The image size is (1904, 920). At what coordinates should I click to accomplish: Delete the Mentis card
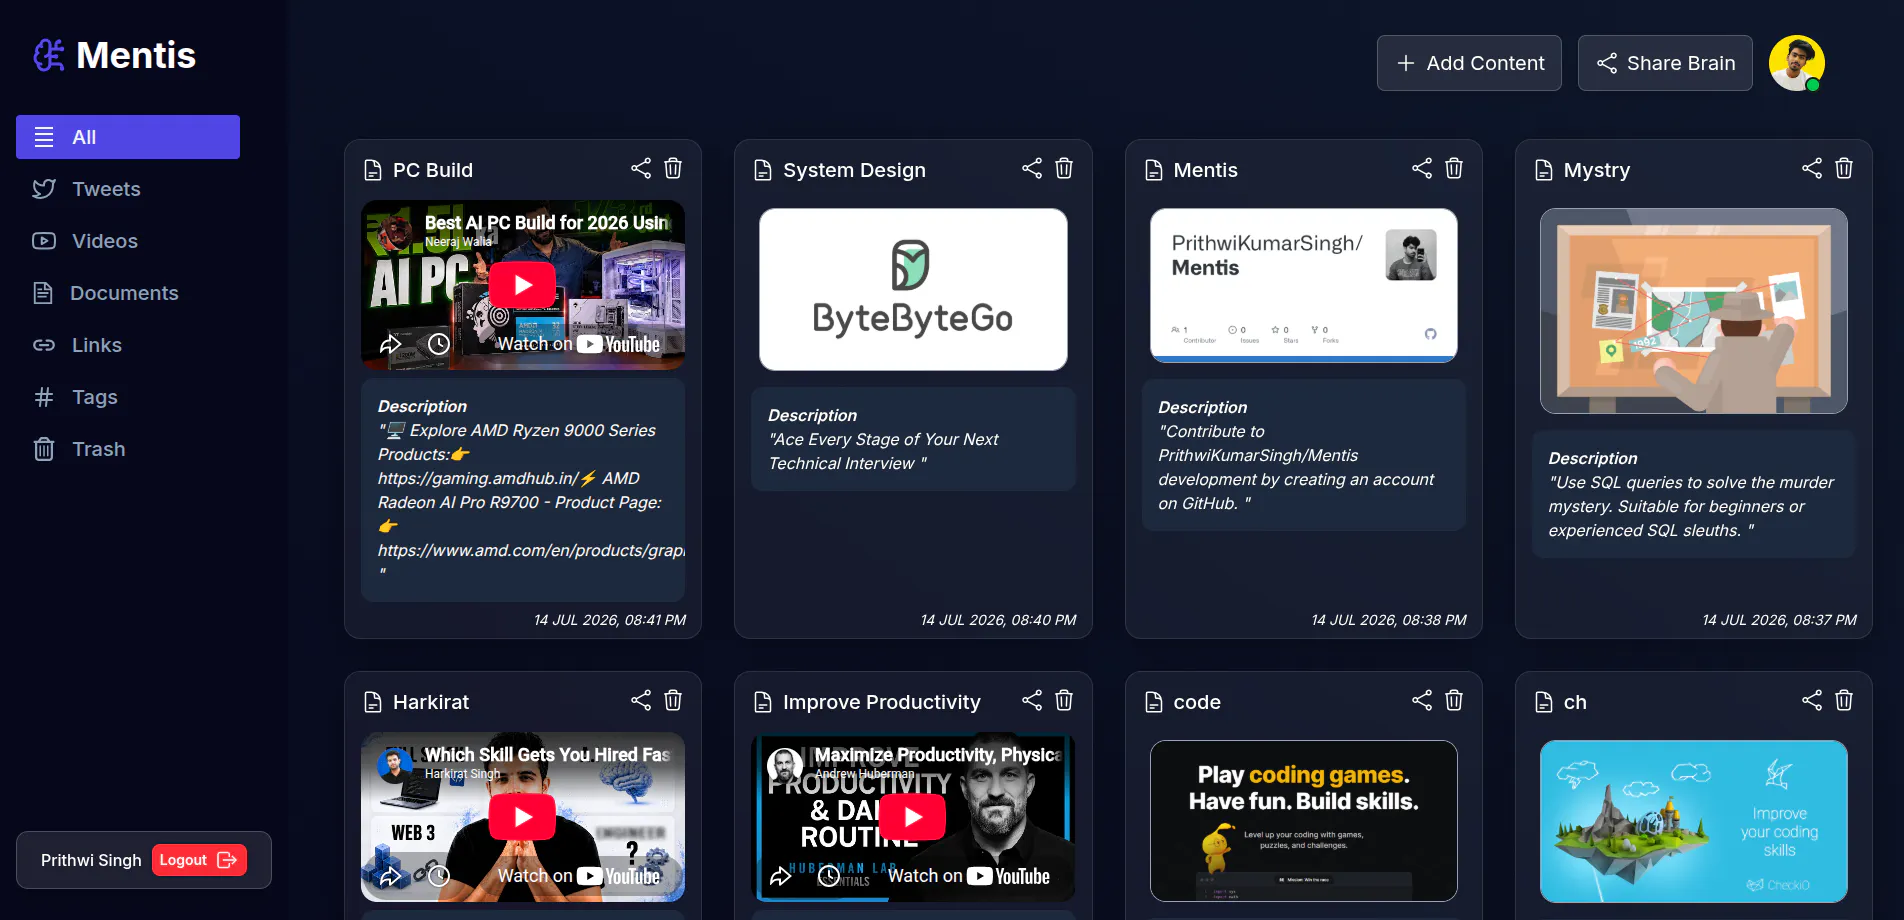point(1454,168)
